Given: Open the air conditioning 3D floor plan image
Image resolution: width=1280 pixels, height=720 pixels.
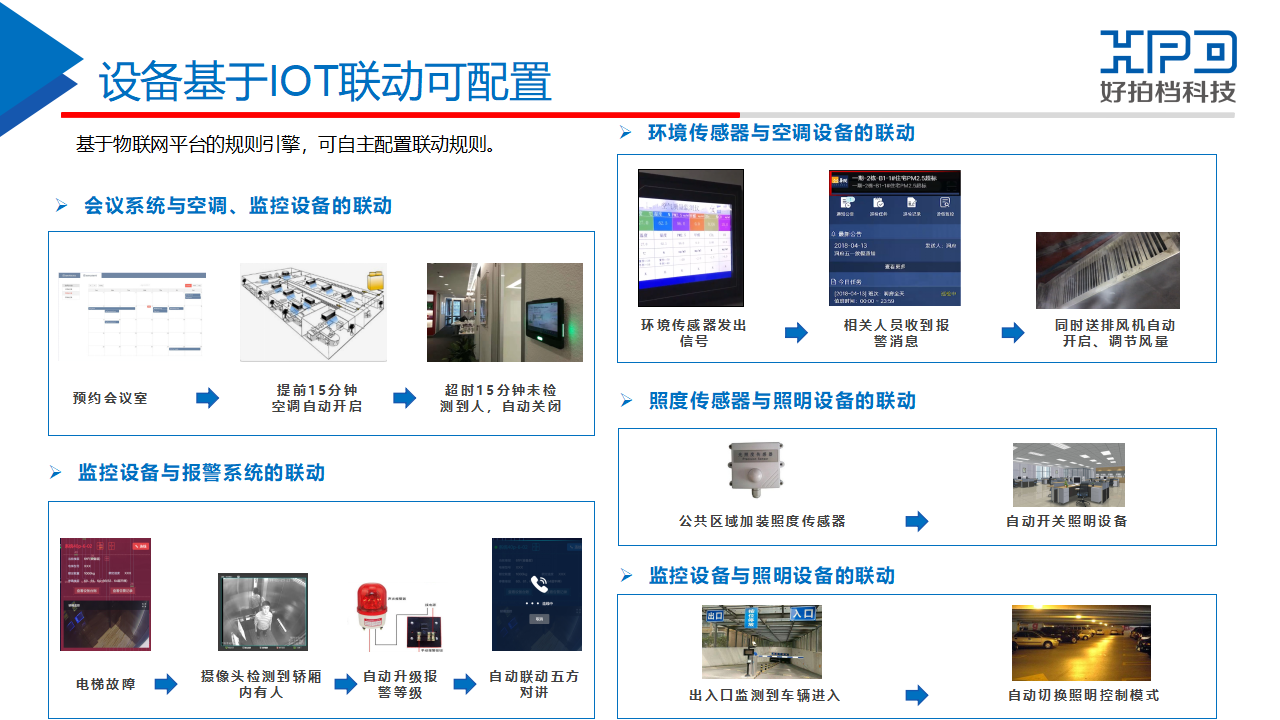Looking at the screenshot, I should coord(313,312).
